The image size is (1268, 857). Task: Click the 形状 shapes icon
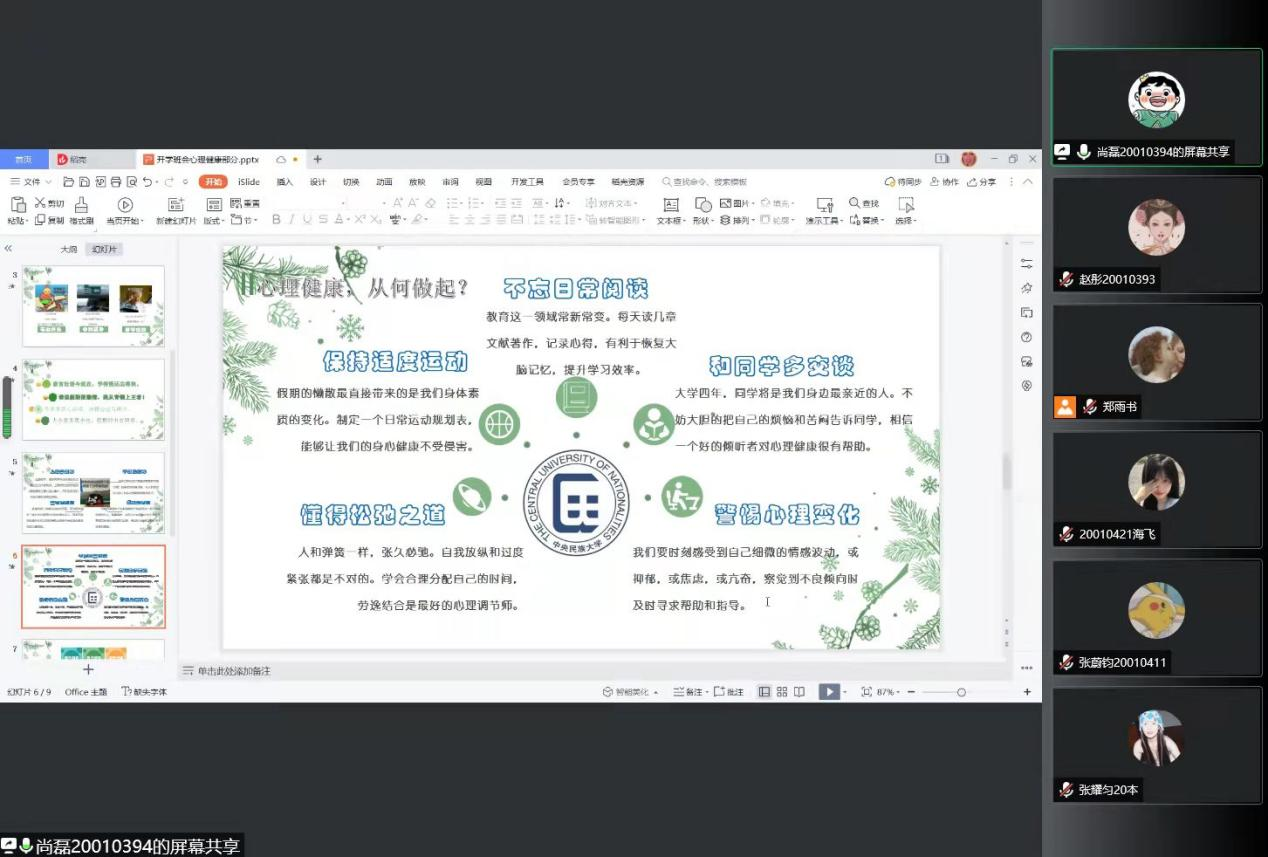[703, 204]
